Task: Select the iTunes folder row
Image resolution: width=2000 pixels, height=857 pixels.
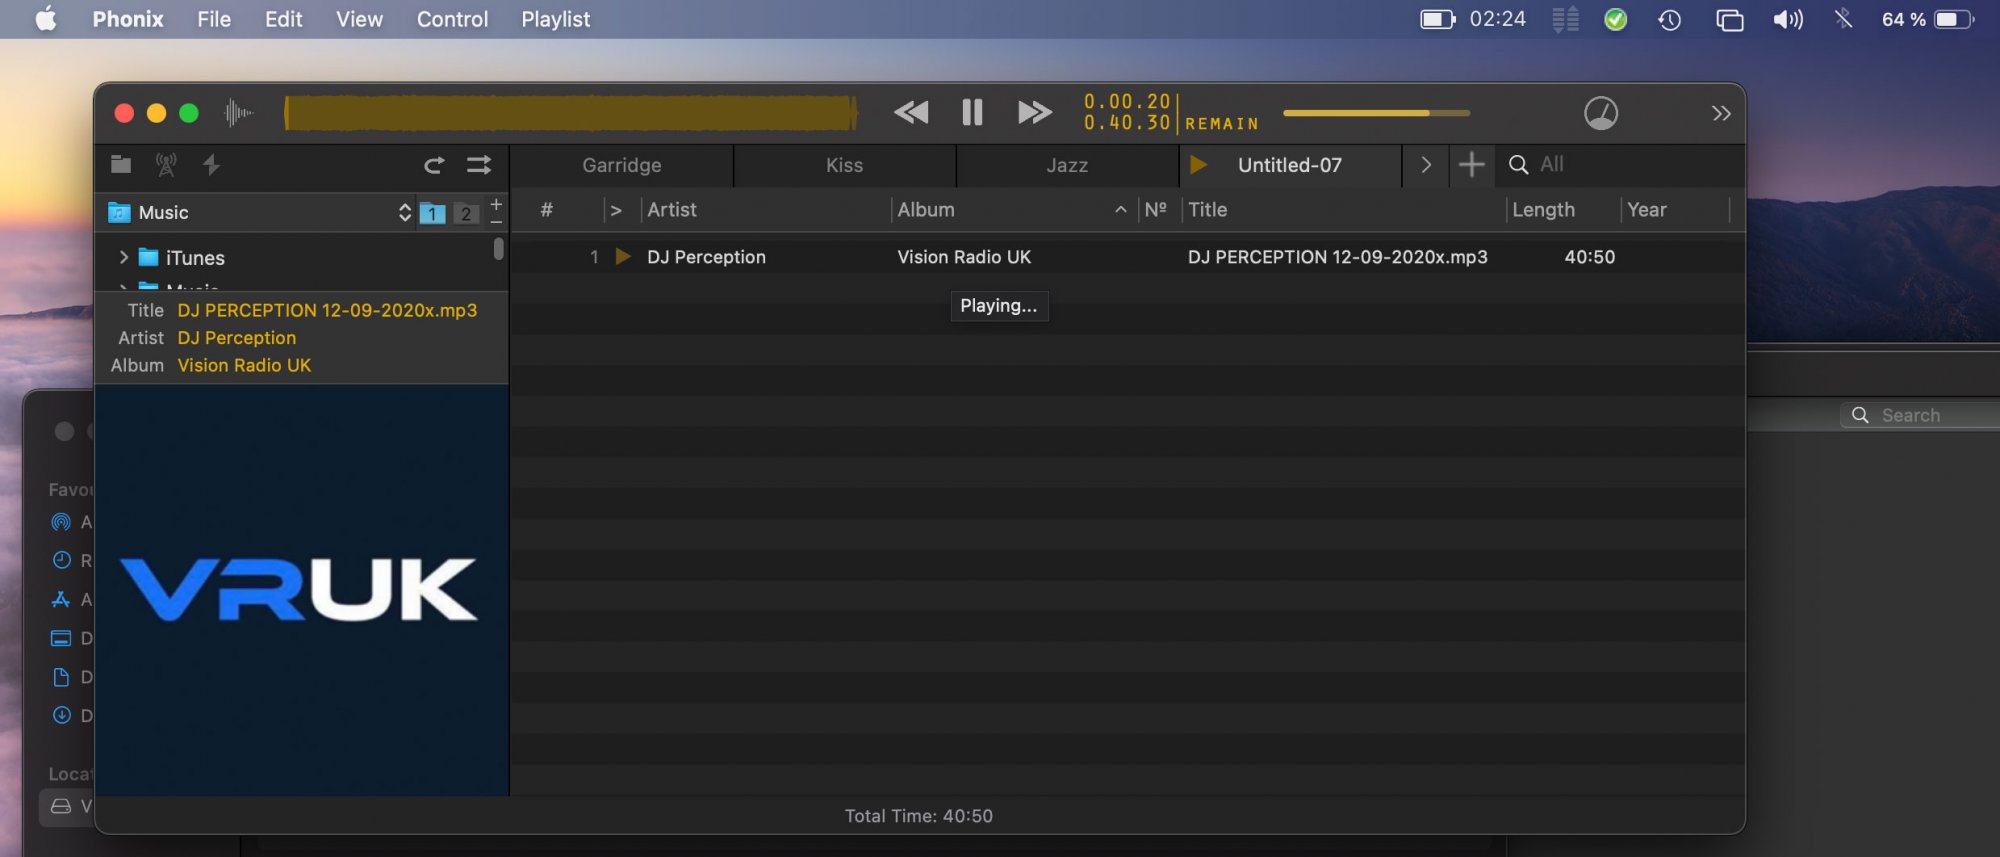Action: (300, 257)
